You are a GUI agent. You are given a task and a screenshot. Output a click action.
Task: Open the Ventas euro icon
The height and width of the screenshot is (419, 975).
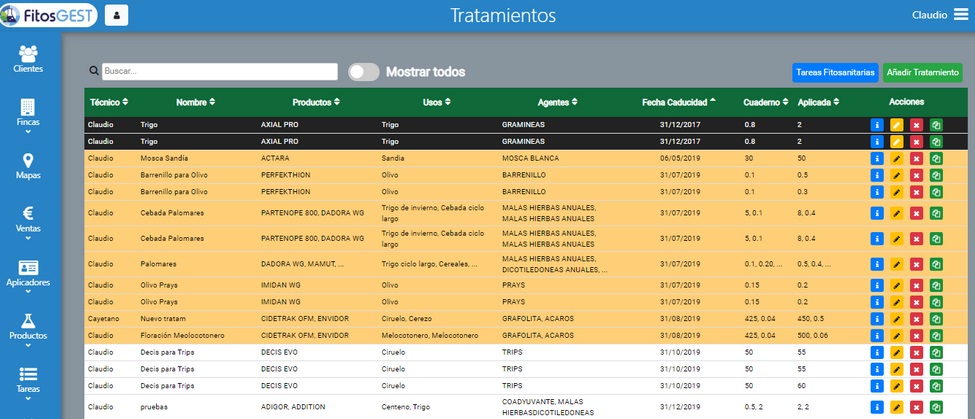pyautogui.click(x=28, y=213)
